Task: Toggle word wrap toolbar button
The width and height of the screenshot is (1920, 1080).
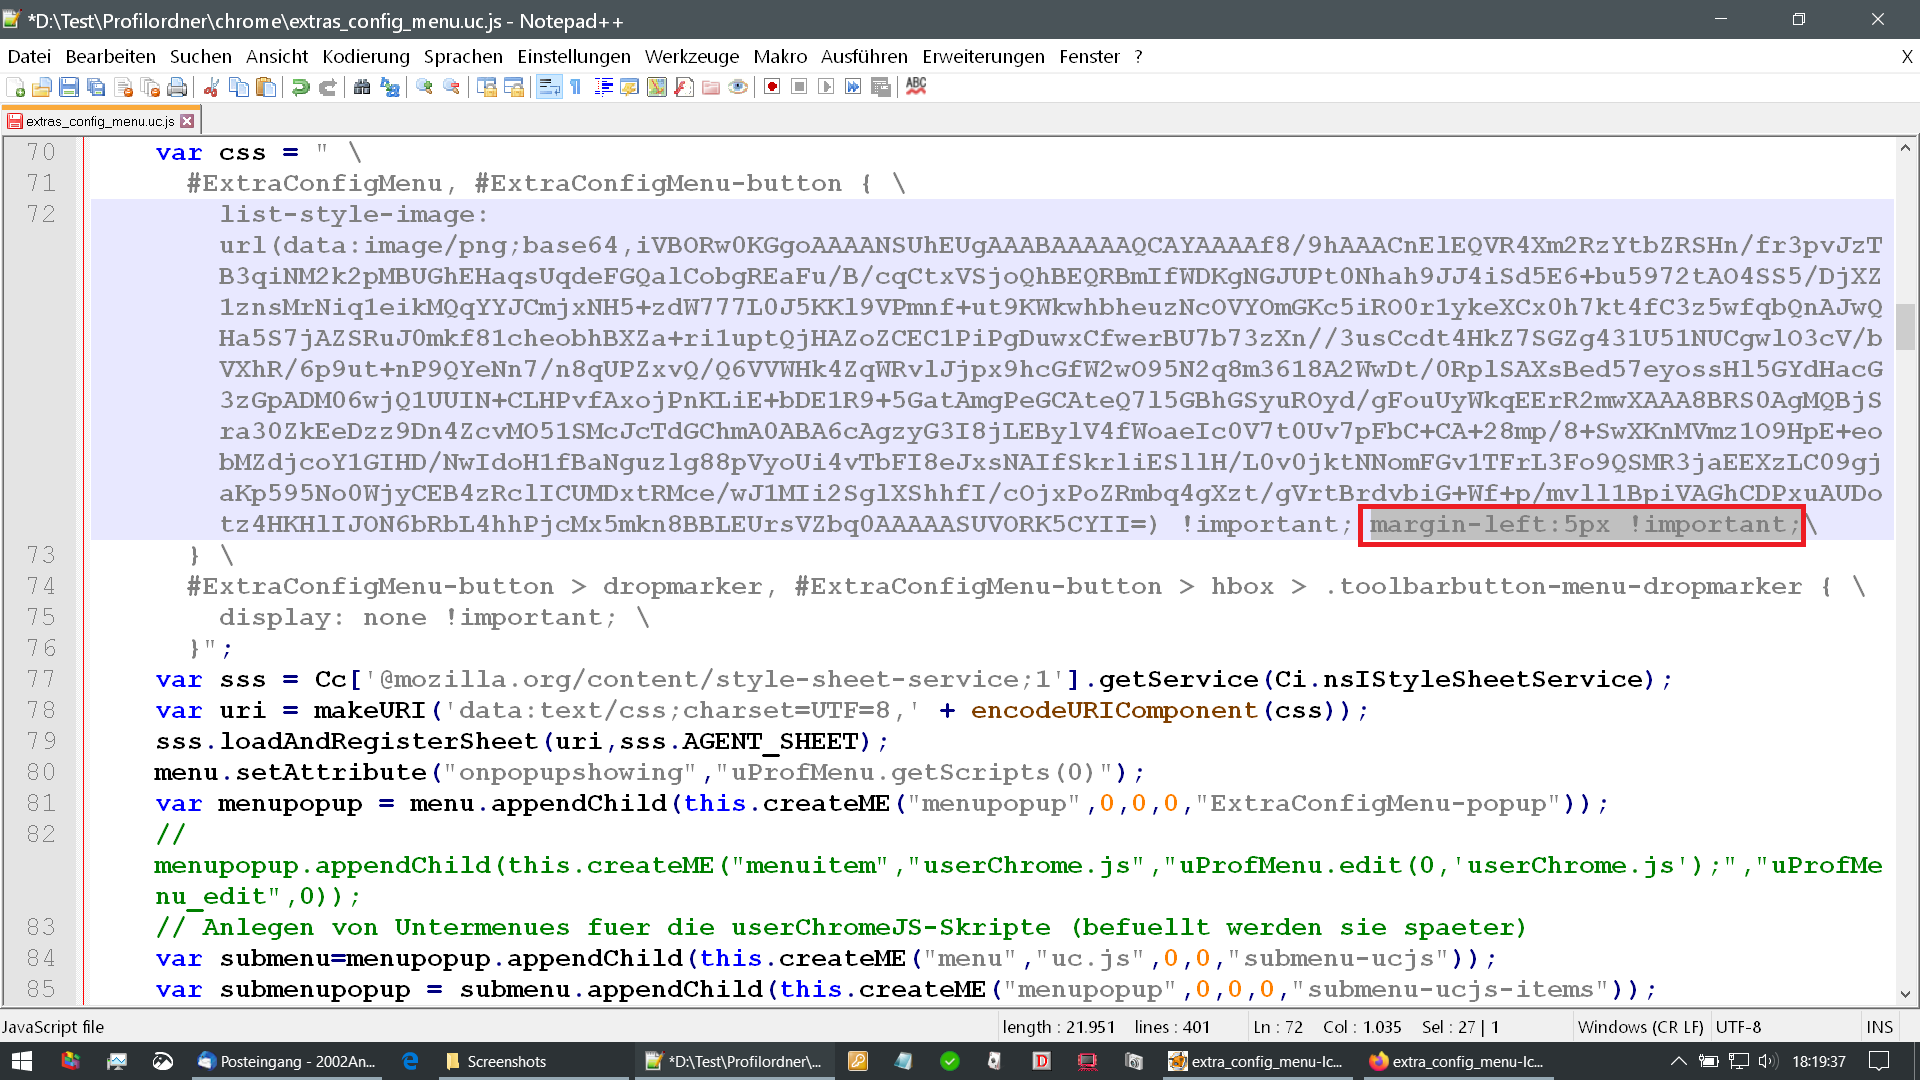Action: point(549,87)
